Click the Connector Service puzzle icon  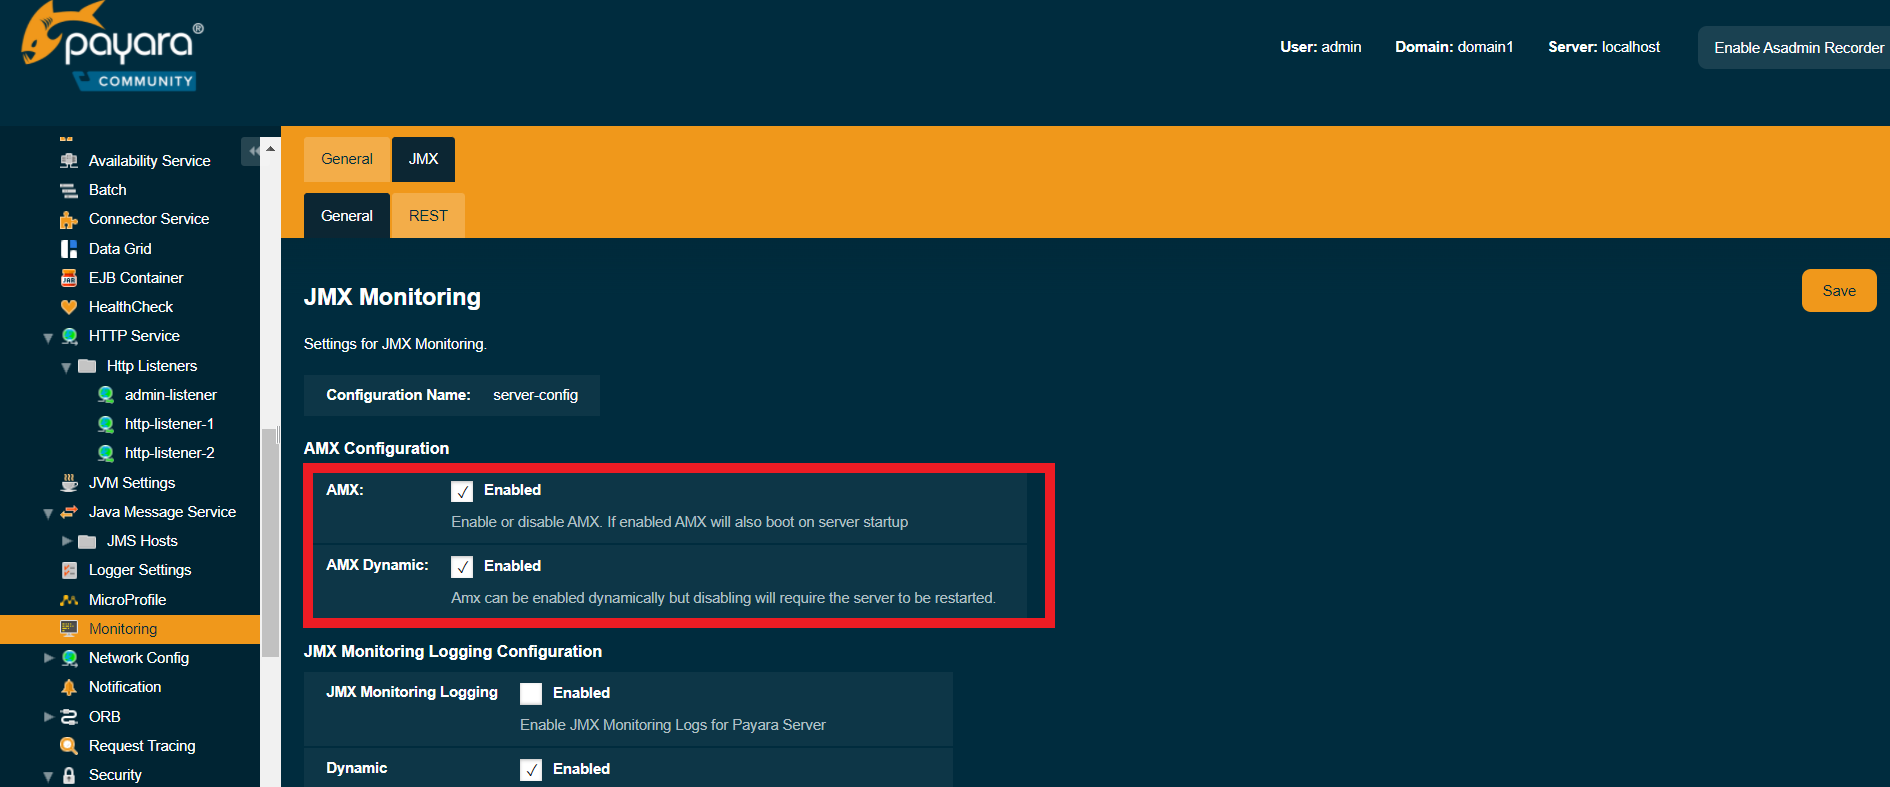tap(69, 220)
